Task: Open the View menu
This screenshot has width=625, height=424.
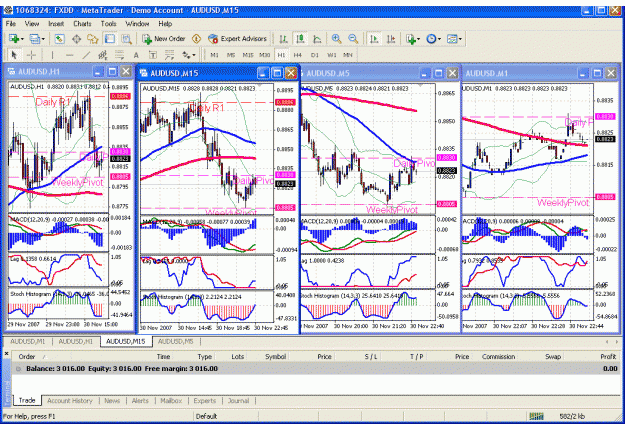Action: [x=32, y=24]
